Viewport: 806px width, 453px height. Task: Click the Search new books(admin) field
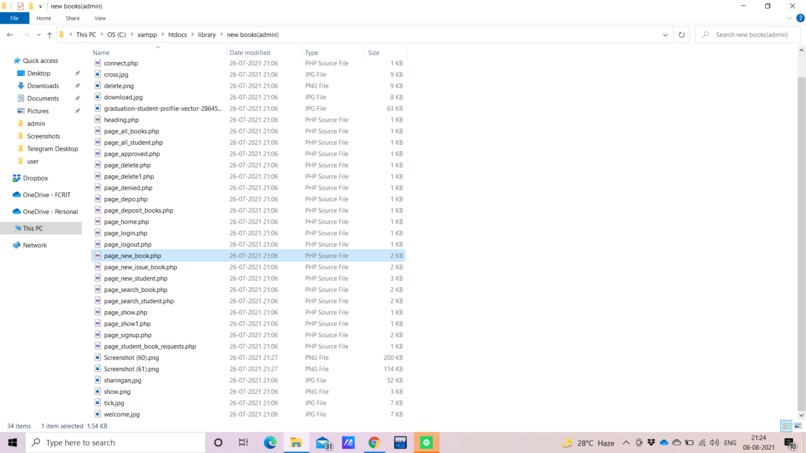[x=748, y=34]
